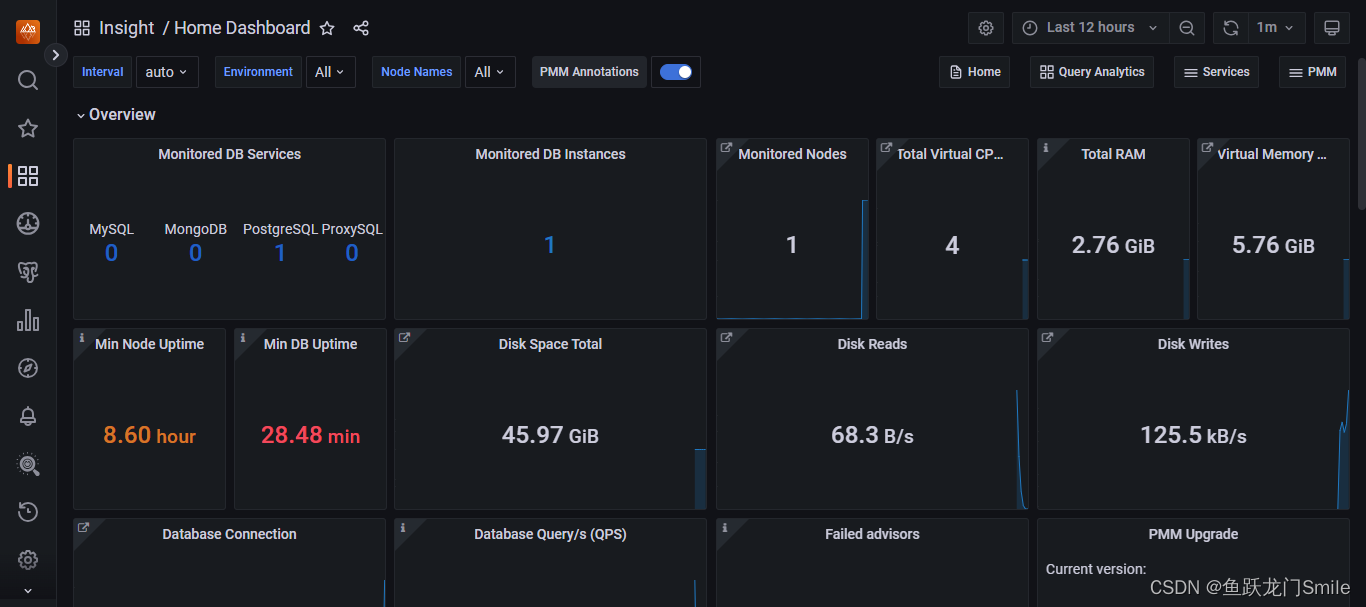Open the Alerting bell icon
Viewport: 1366px width, 607px height.
click(x=28, y=416)
